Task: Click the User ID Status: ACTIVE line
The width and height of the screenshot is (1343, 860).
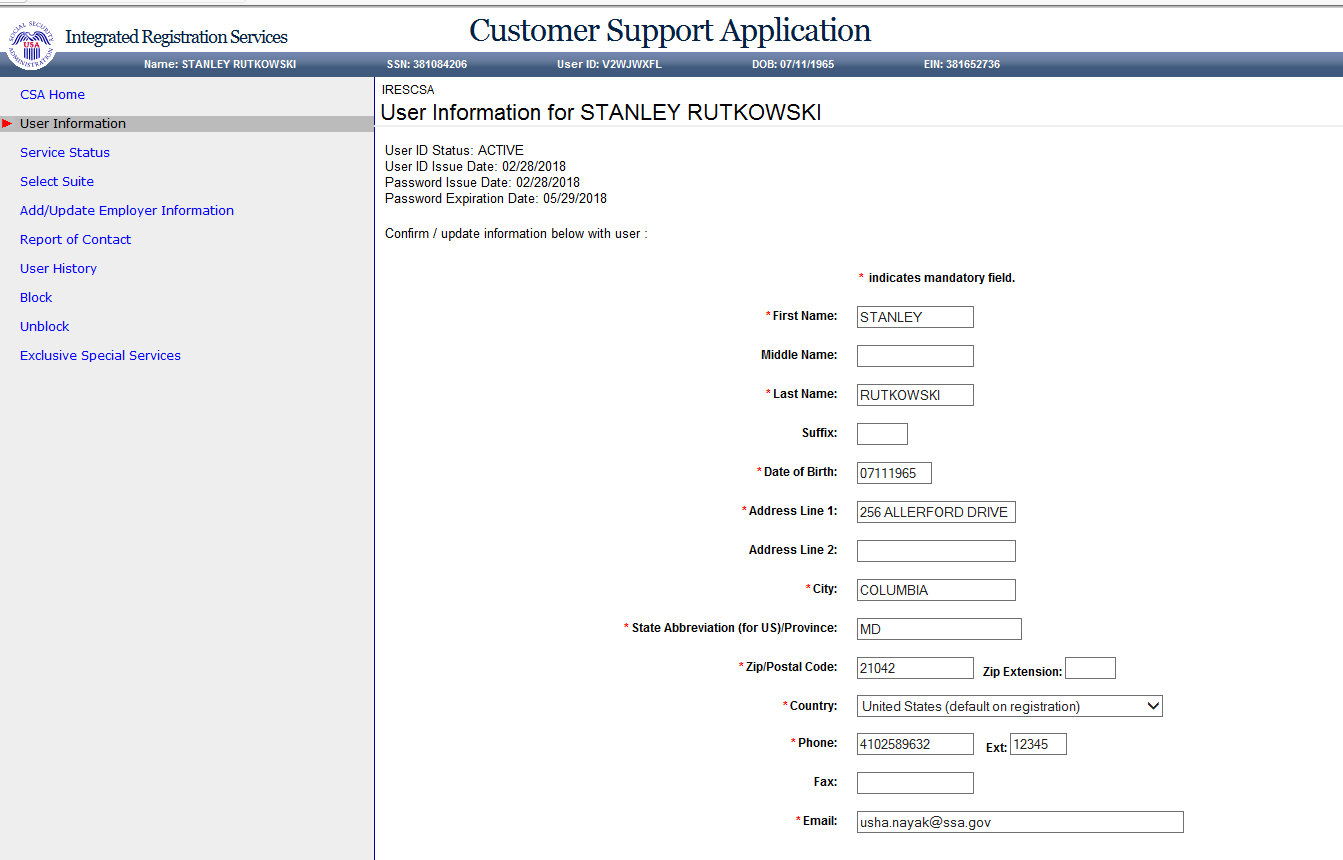Action: (x=454, y=151)
